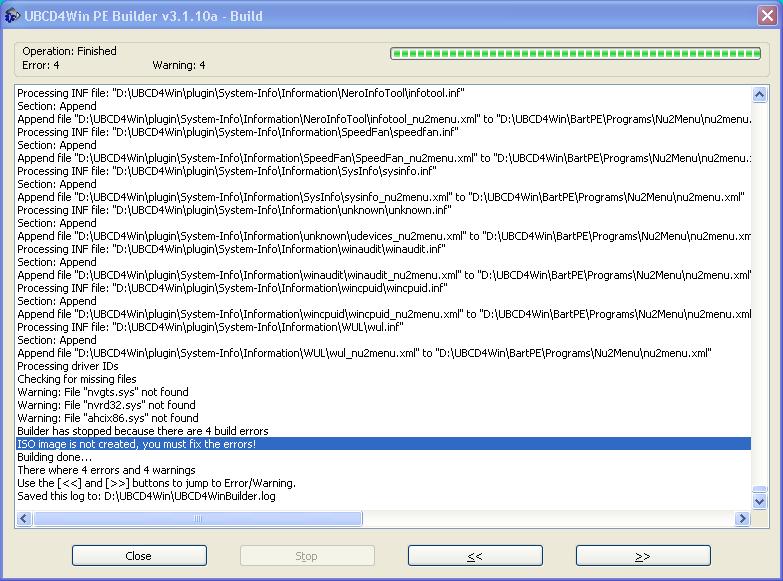Click the green build progress bar

point(575,53)
